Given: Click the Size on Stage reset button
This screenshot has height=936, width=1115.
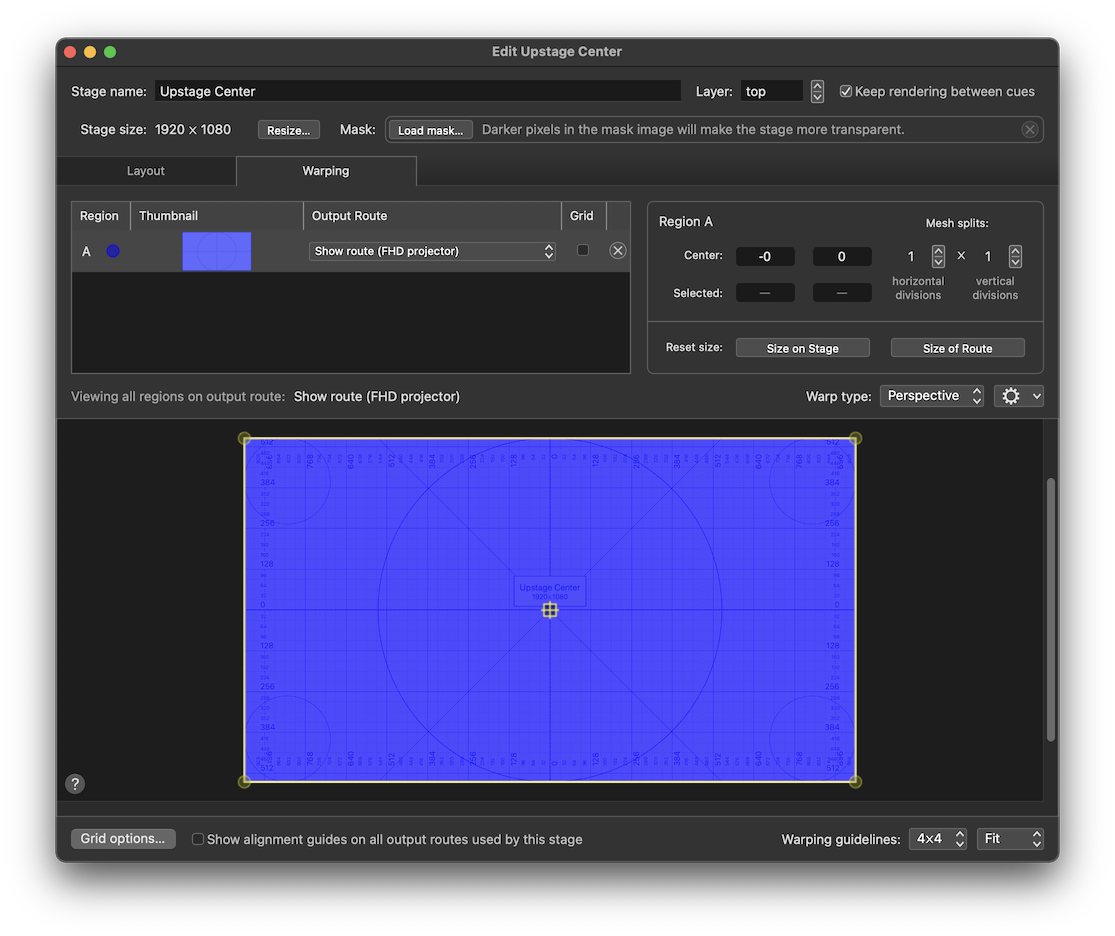Looking at the screenshot, I should [802, 347].
